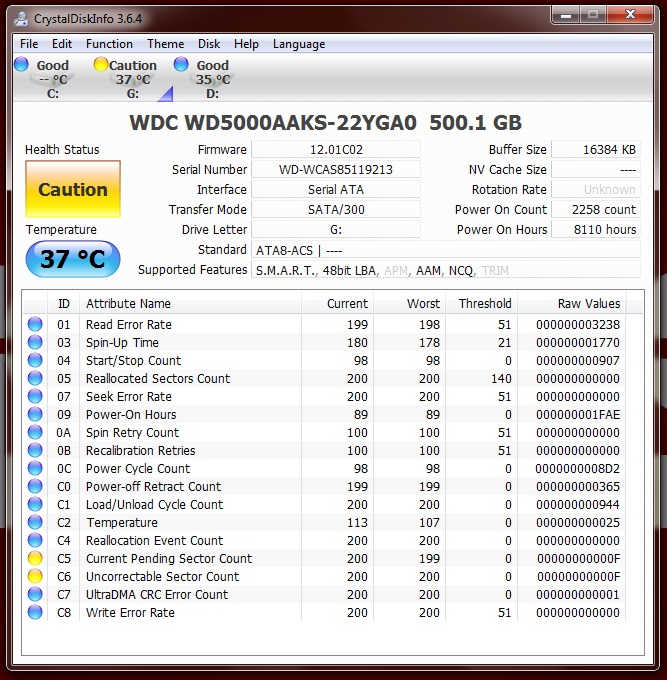Click the Raw Values column header
The image size is (667, 680).
572,303
